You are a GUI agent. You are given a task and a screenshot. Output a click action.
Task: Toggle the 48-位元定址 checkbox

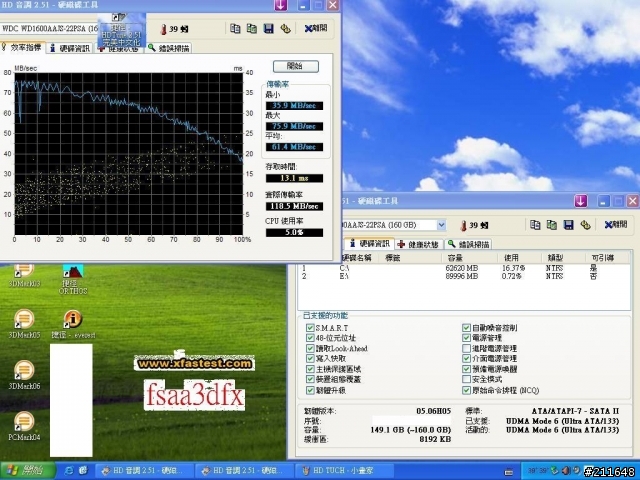pos(310,338)
